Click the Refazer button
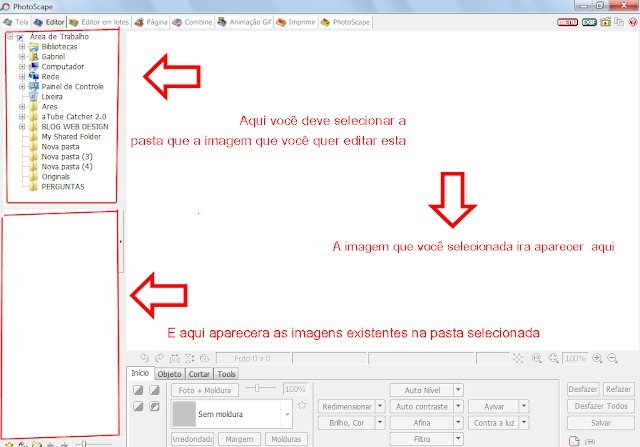 (618, 389)
